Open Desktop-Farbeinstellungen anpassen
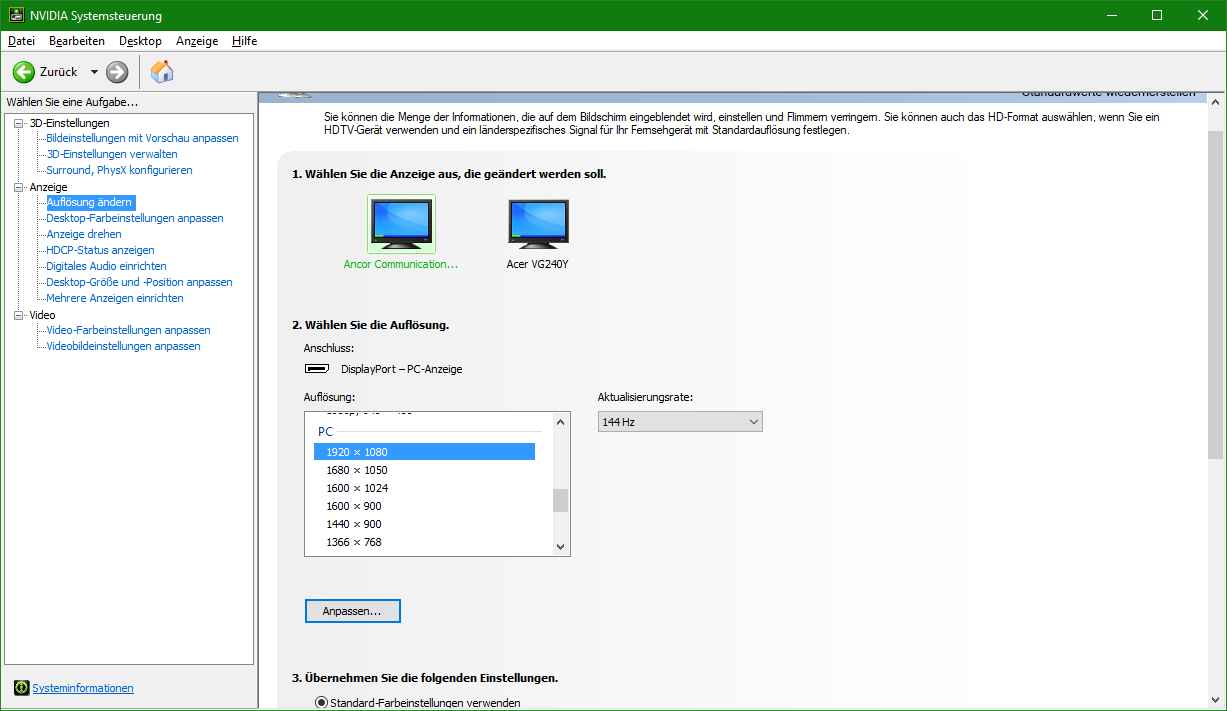The height and width of the screenshot is (711, 1227). [x=135, y=218]
